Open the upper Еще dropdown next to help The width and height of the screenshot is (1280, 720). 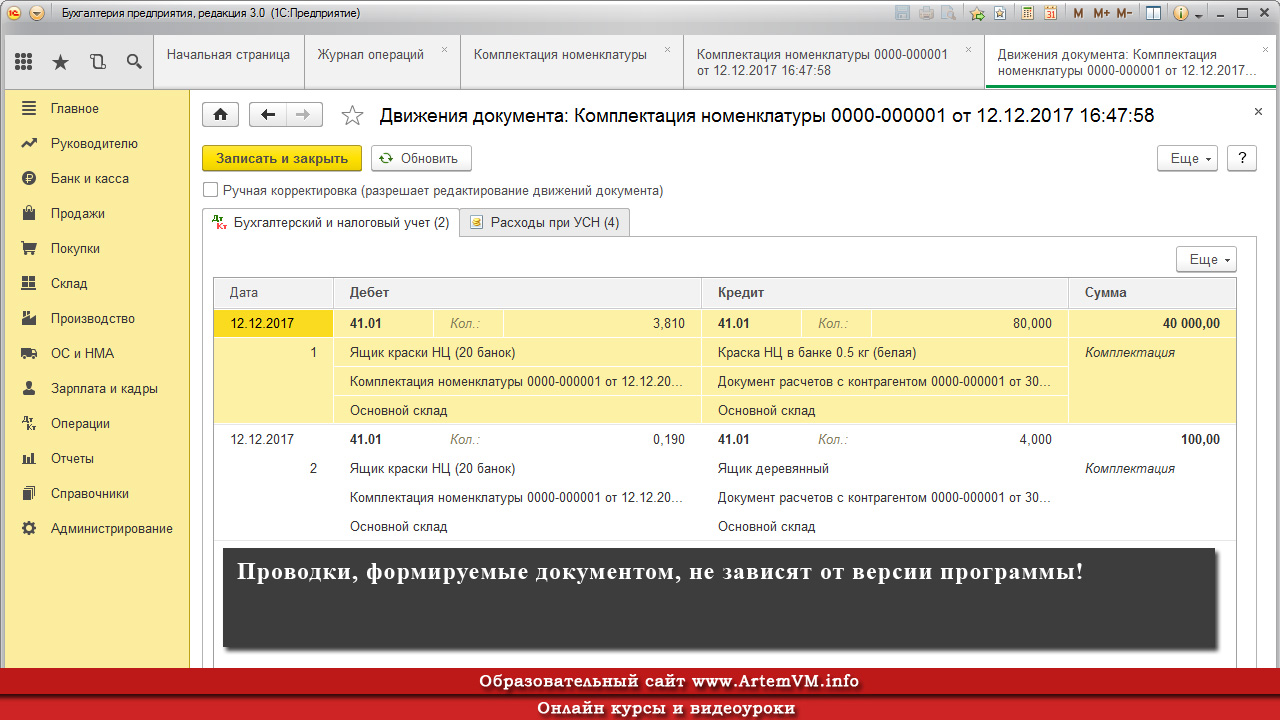point(1187,158)
